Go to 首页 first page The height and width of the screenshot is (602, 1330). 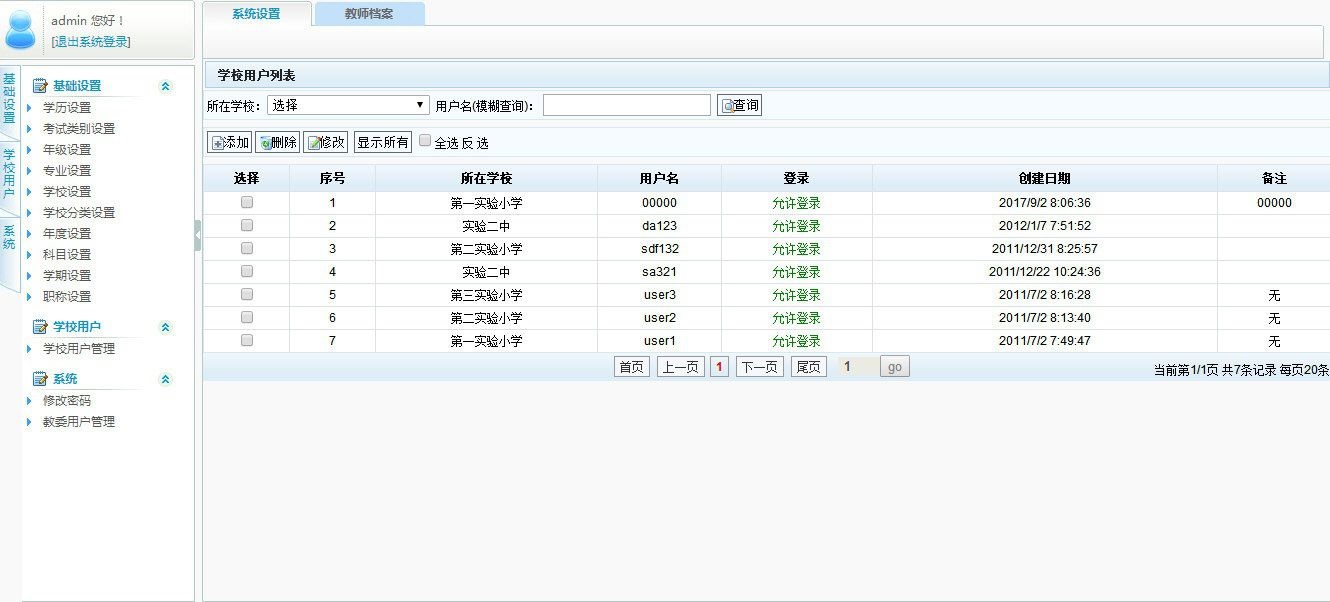click(632, 367)
